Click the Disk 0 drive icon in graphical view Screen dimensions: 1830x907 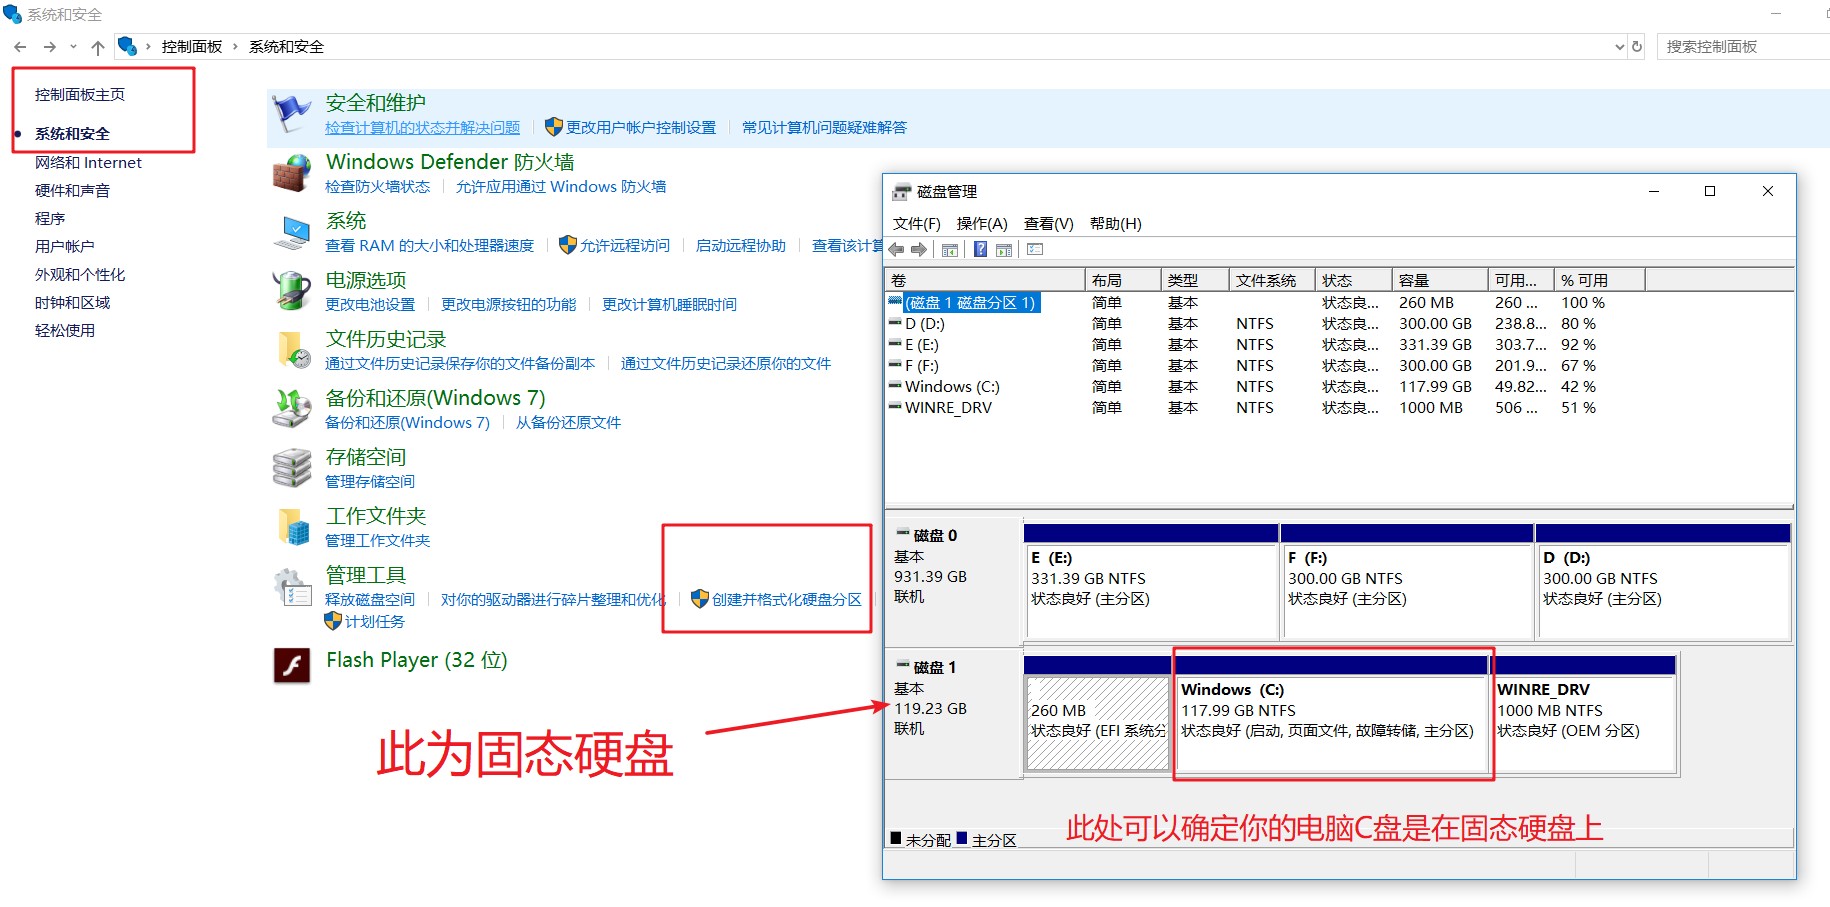[903, 534]
